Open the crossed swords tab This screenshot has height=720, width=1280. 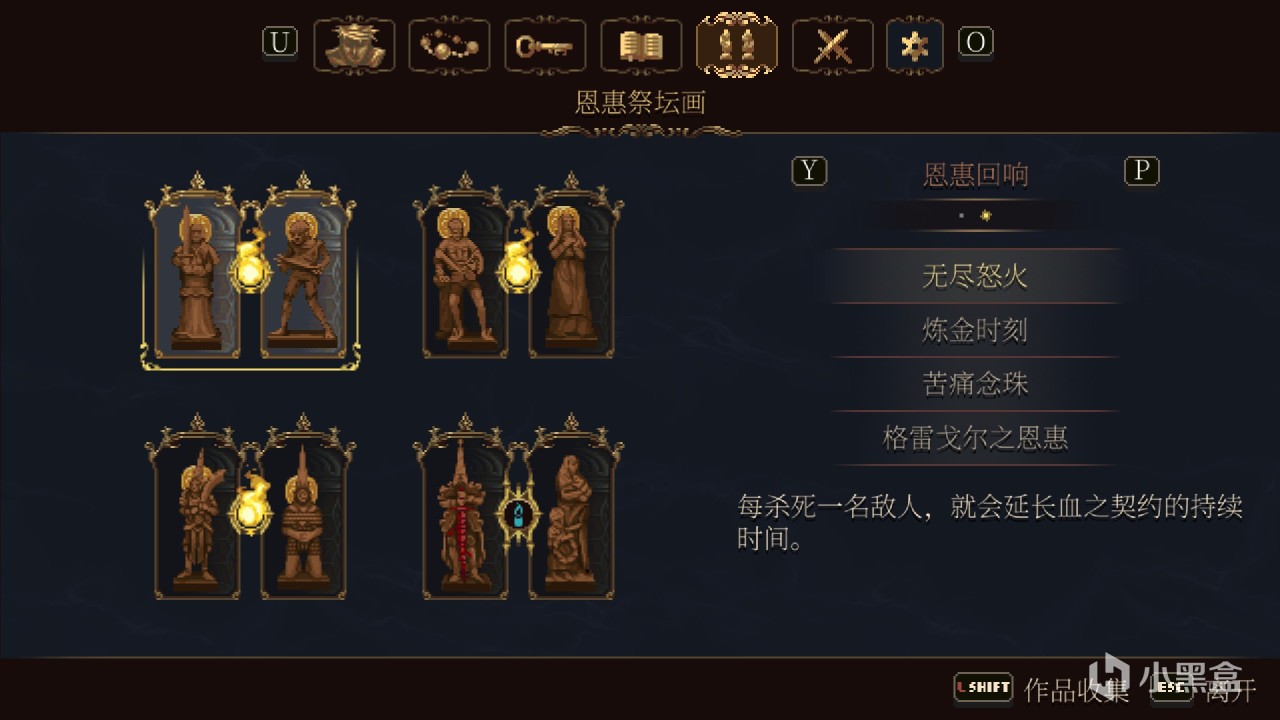[833, 46]
